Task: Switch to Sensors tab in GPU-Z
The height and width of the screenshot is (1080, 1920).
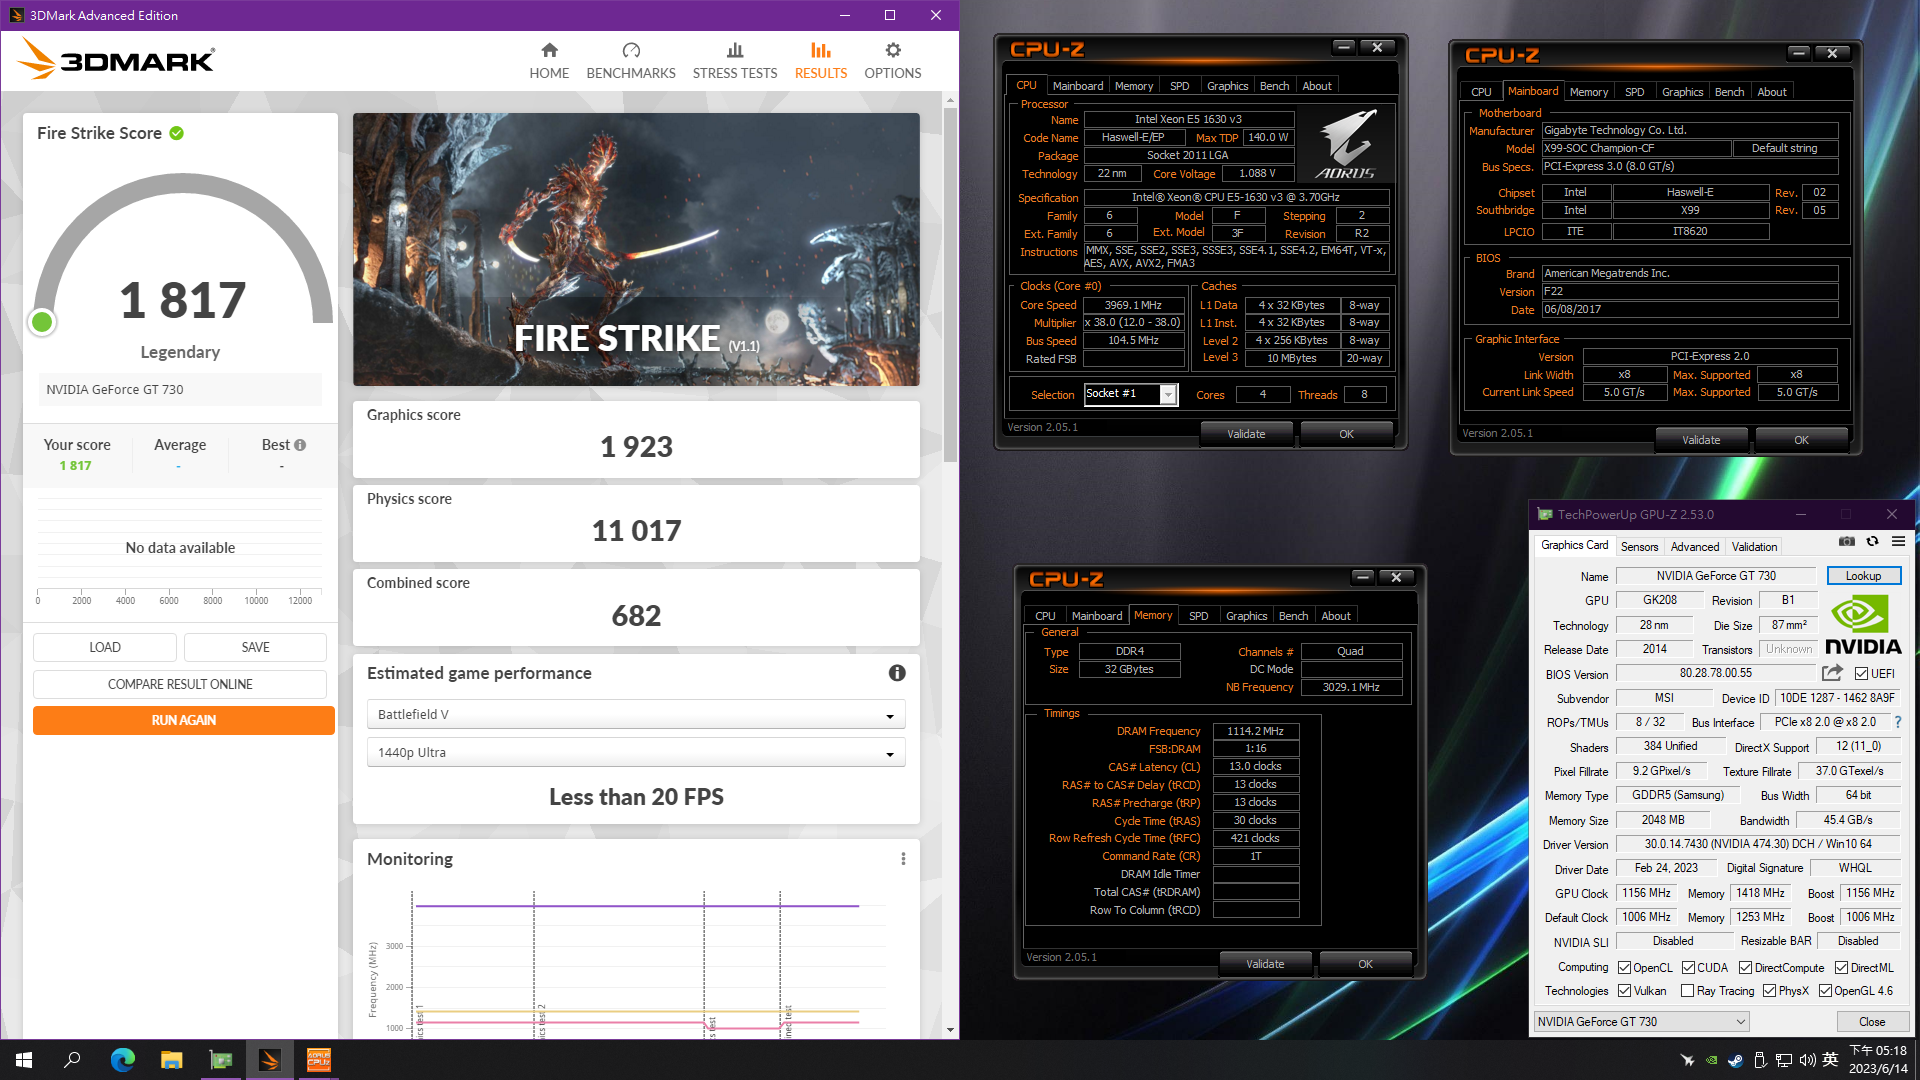Action: tap(1640, 547)
